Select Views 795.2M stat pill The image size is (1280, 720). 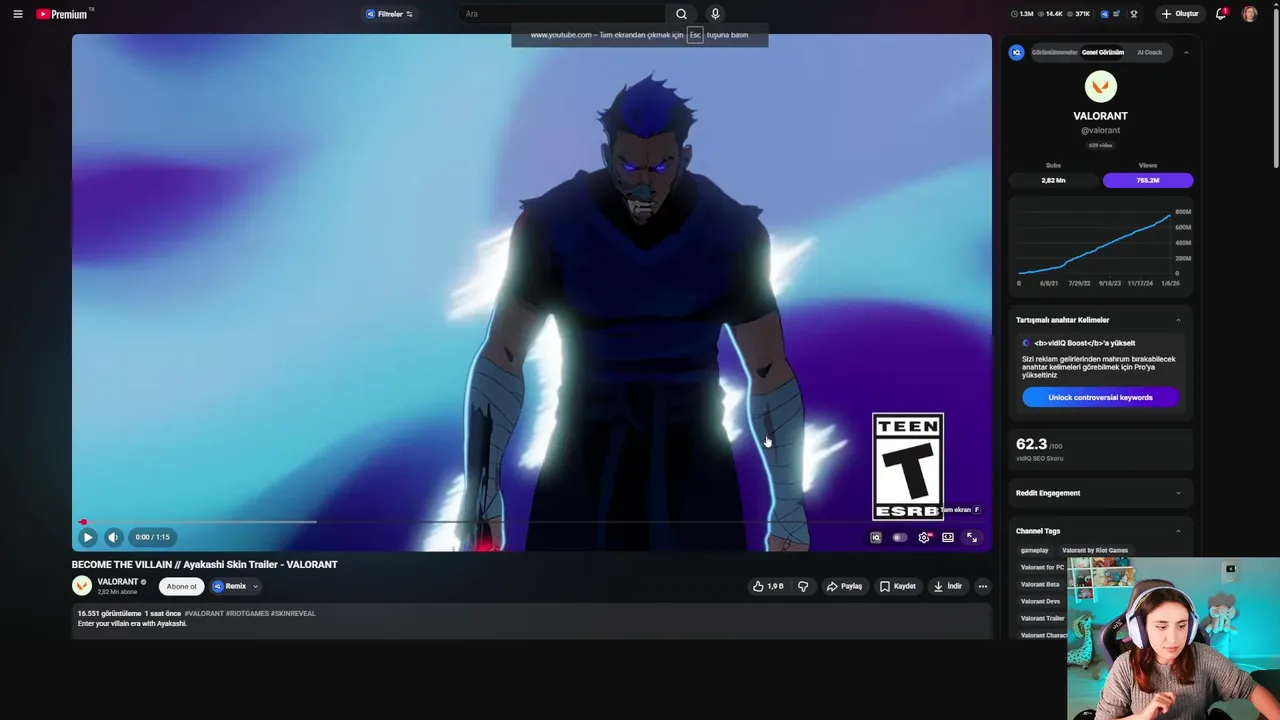(1148, 180)
